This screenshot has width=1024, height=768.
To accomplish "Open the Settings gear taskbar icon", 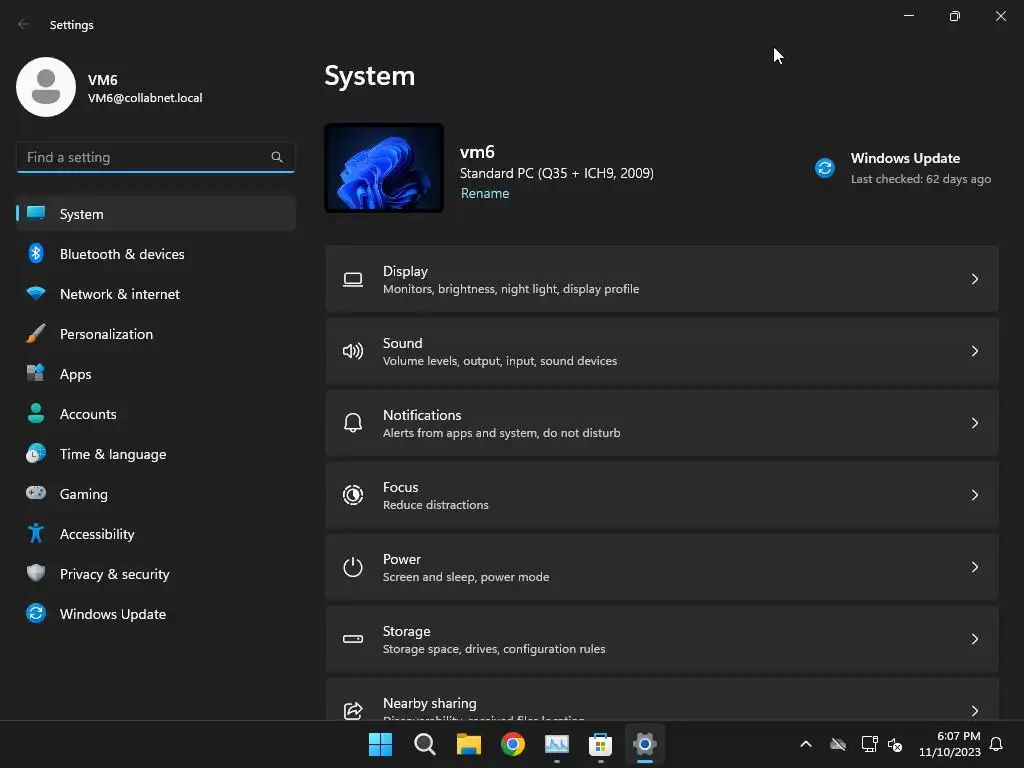I will pyautogui.click(x=645, y=744).
